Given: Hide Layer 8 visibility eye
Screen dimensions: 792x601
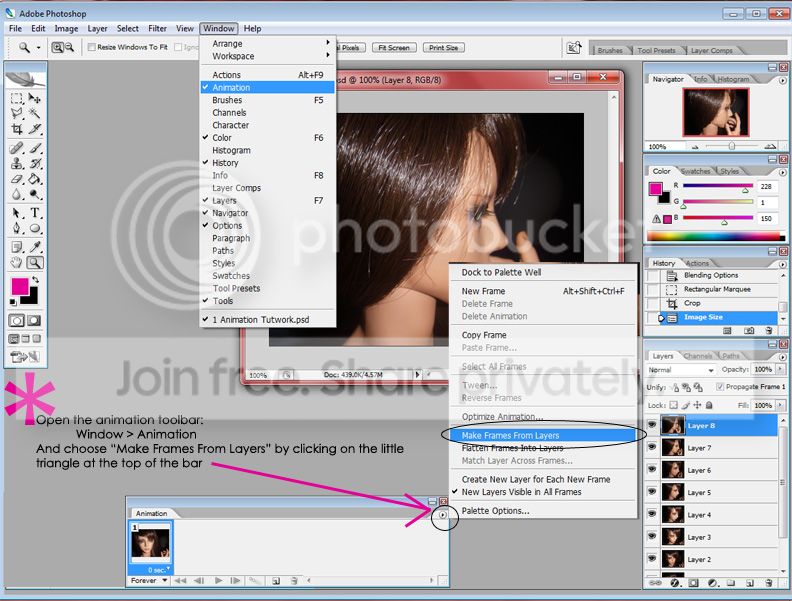Looking at the screenshot, I should [652, 425].
